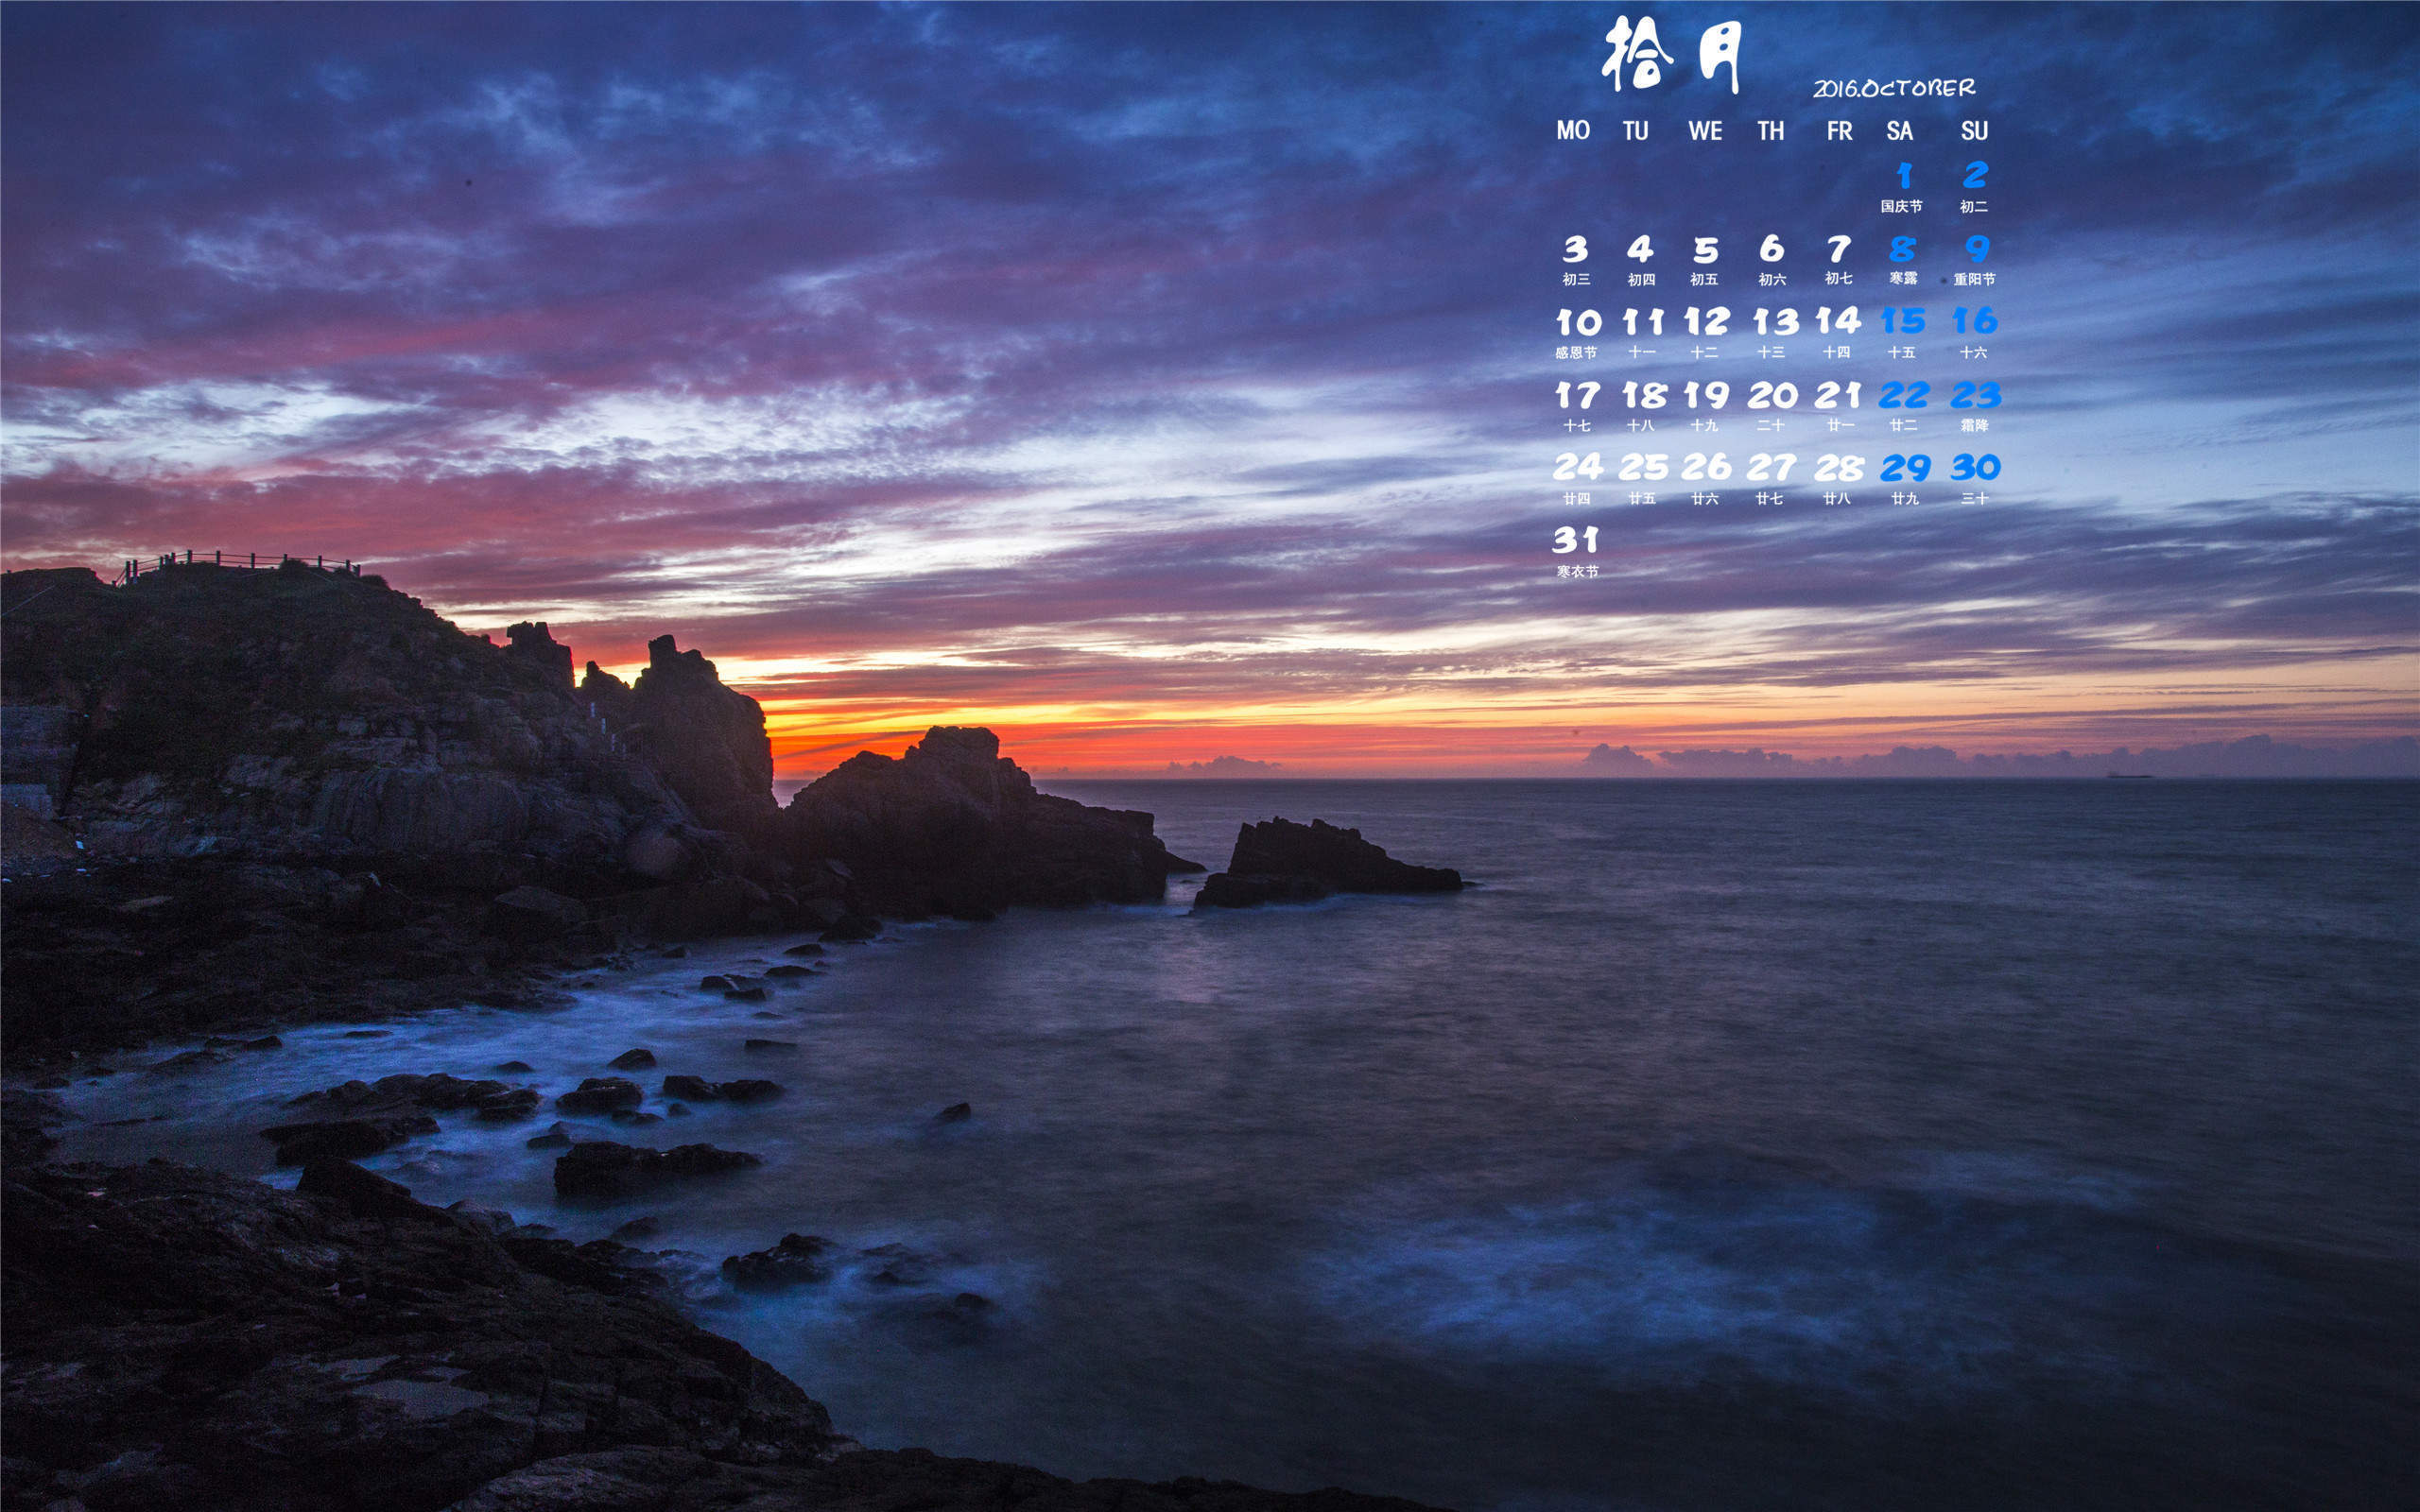Select the 'WE' weekday header

[1705, 131]
